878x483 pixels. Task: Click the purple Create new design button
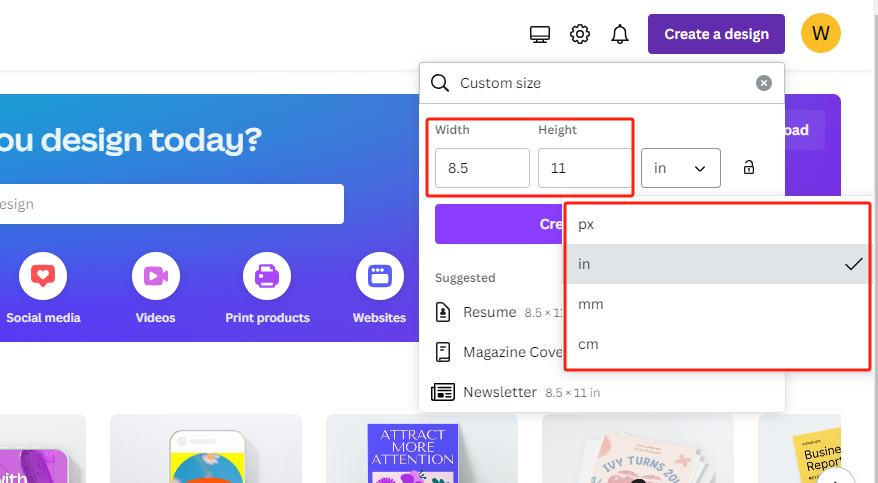pos(499,224)
